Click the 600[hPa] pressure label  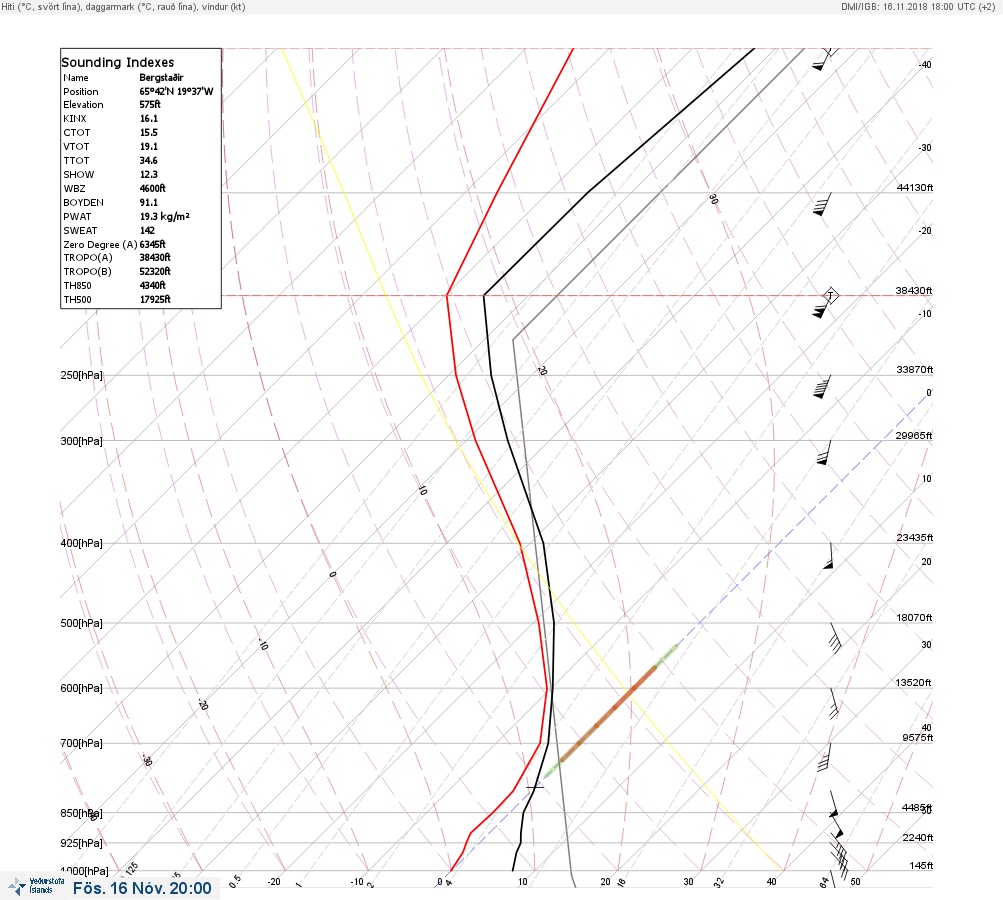[x=81, y=689]
